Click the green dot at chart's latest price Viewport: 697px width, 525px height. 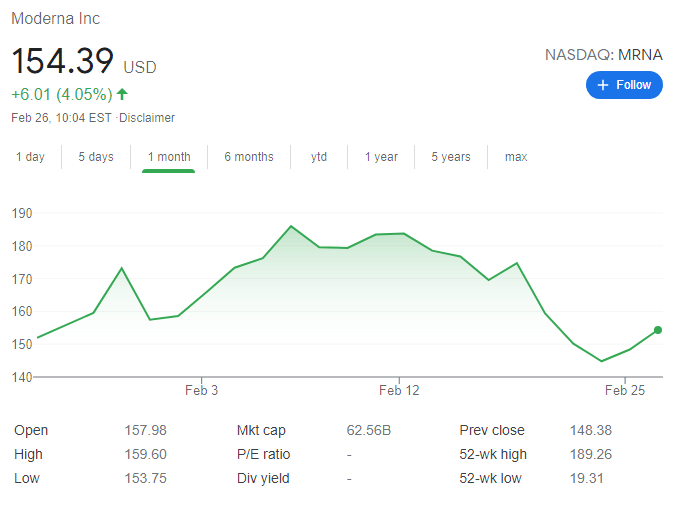pos(658,330)
